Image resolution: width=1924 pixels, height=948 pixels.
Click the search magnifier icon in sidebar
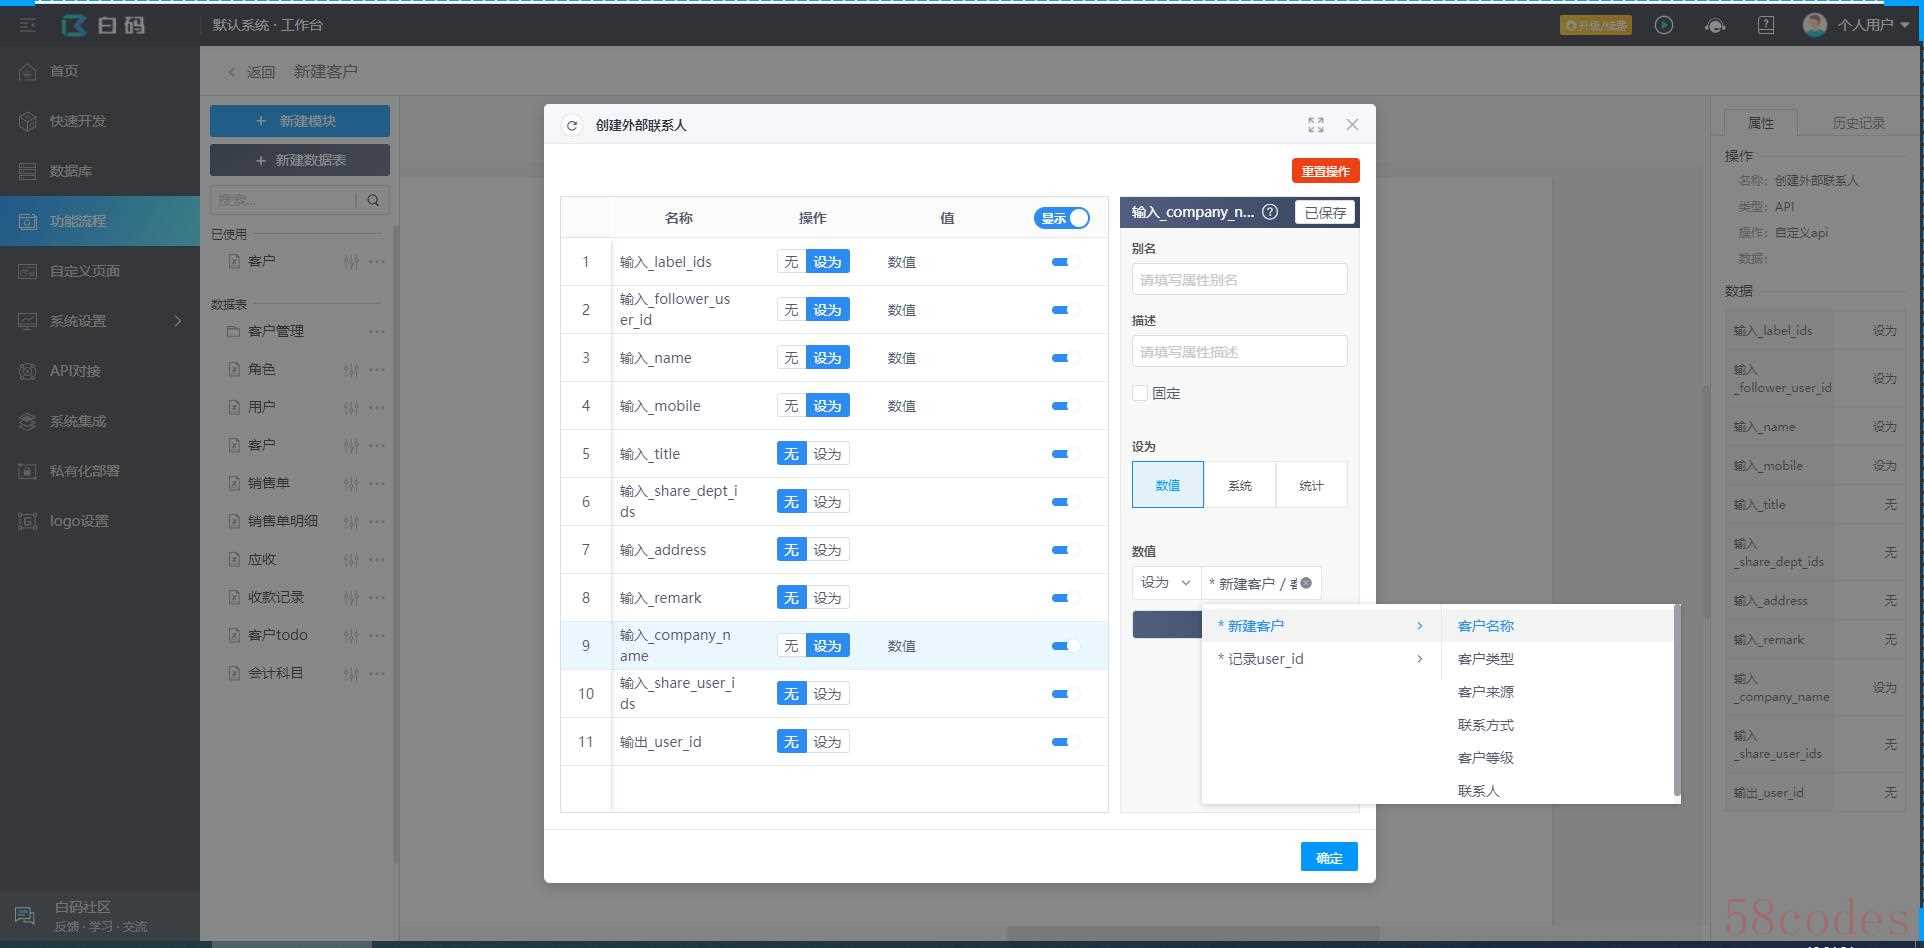click(x=373, y=200)
